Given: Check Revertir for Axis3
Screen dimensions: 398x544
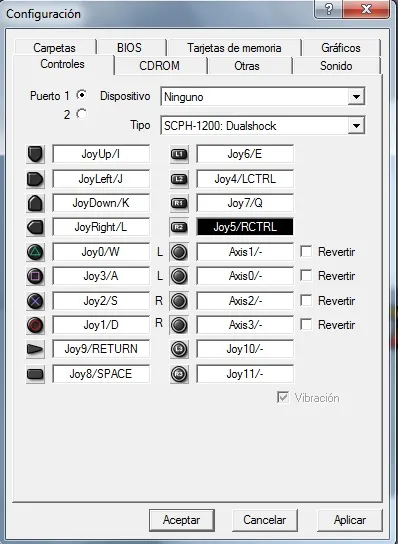Looking at the screenshot, I should coord(306,325).
